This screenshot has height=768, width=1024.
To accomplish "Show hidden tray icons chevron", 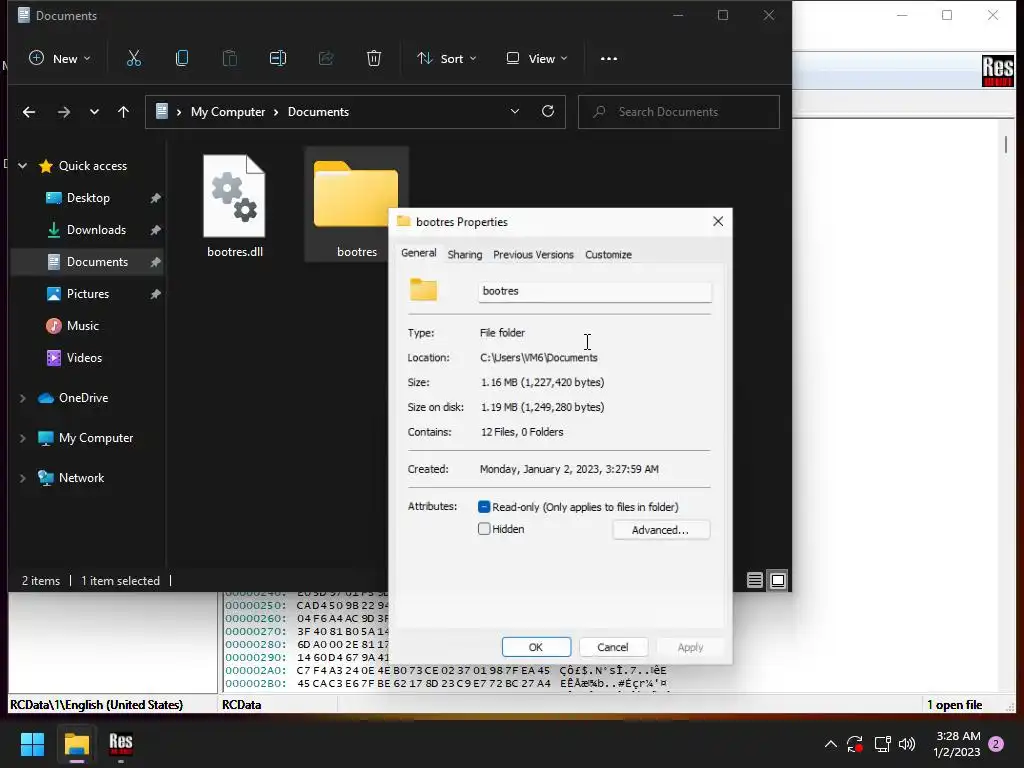I will (831, 744).
